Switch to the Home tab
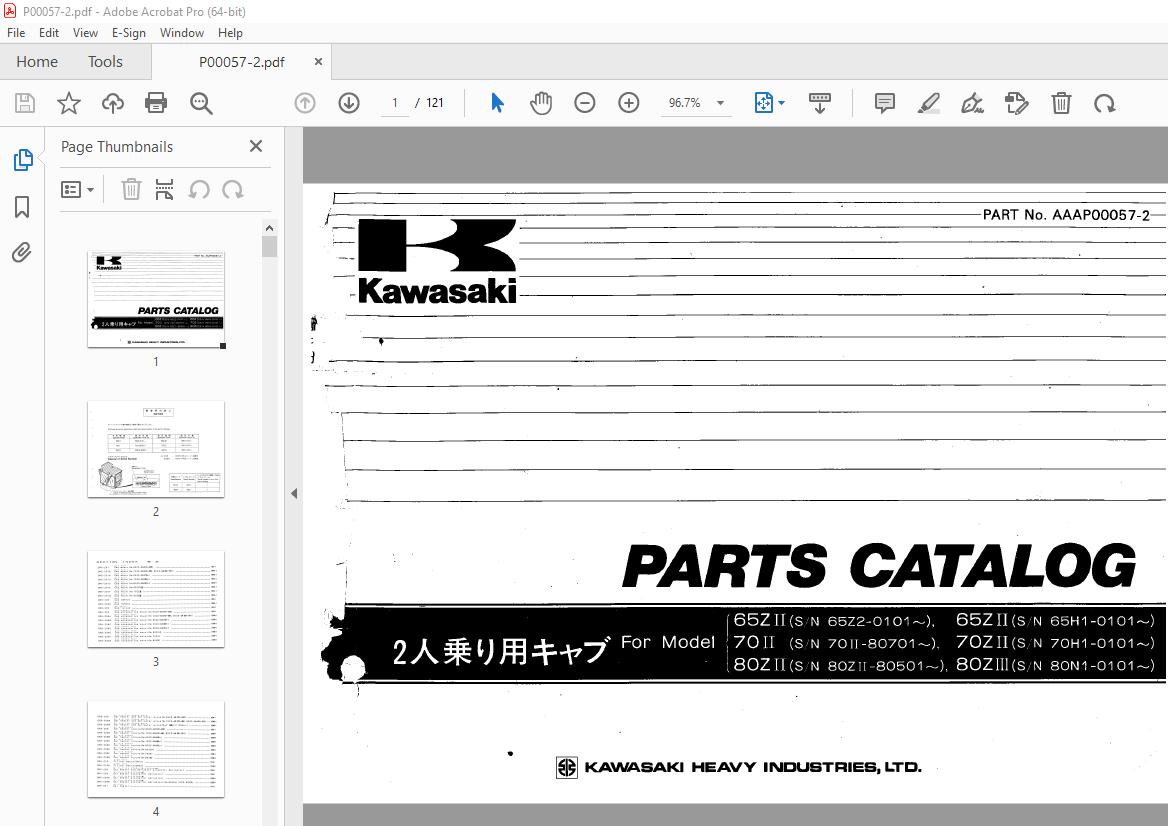Screen dimensions: 1168x826 point(36,62)
